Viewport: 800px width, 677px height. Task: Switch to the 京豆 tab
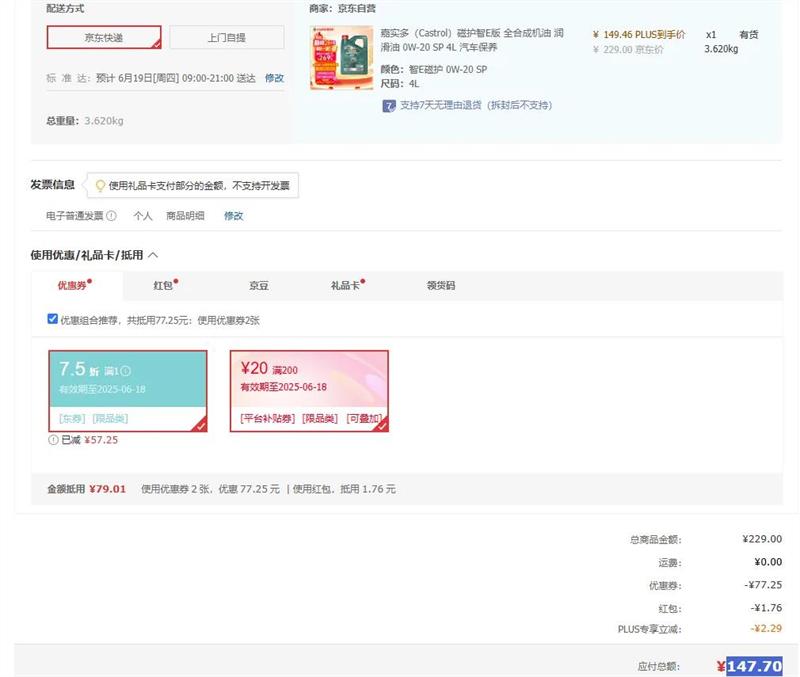tap(259, 285)
